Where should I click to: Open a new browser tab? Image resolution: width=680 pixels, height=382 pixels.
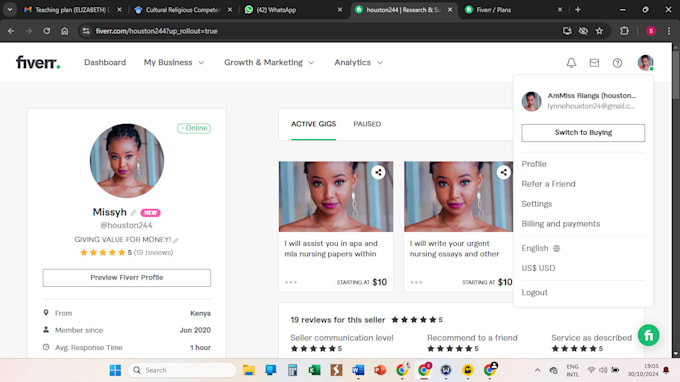[x=578, y=10]
